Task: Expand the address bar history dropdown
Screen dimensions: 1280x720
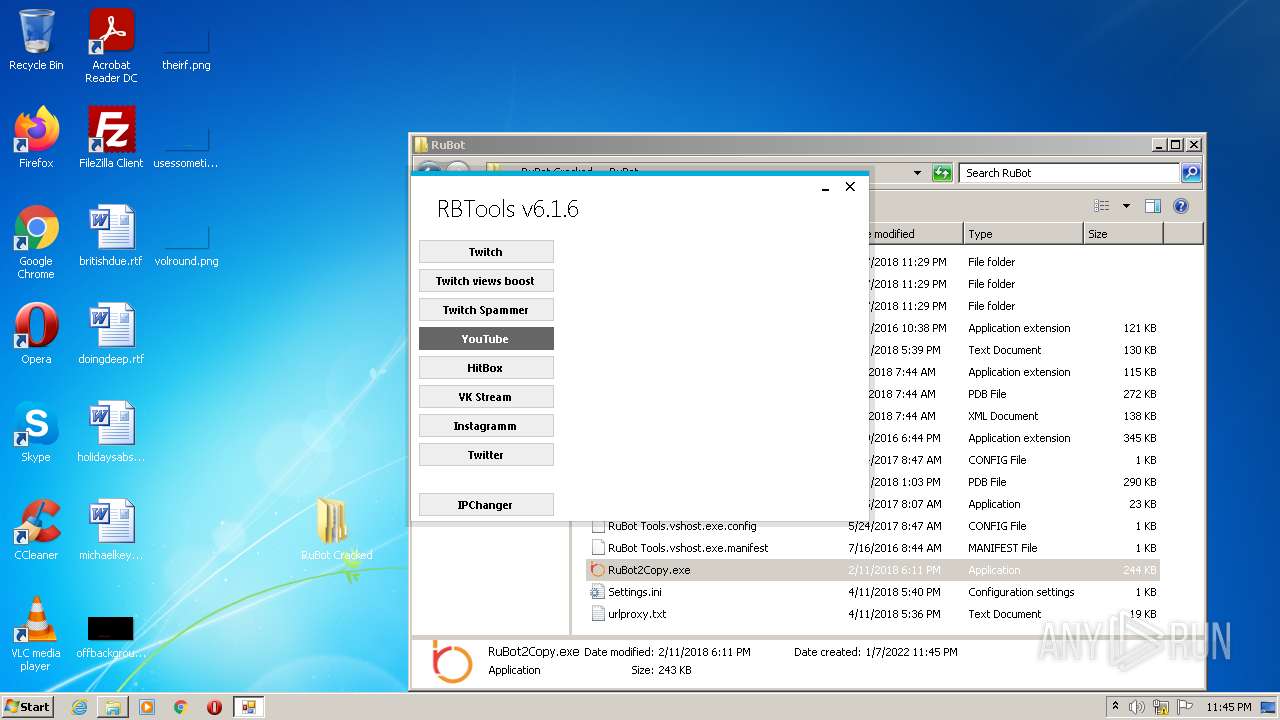Action: pyautogui.click(x=917, y=173)
